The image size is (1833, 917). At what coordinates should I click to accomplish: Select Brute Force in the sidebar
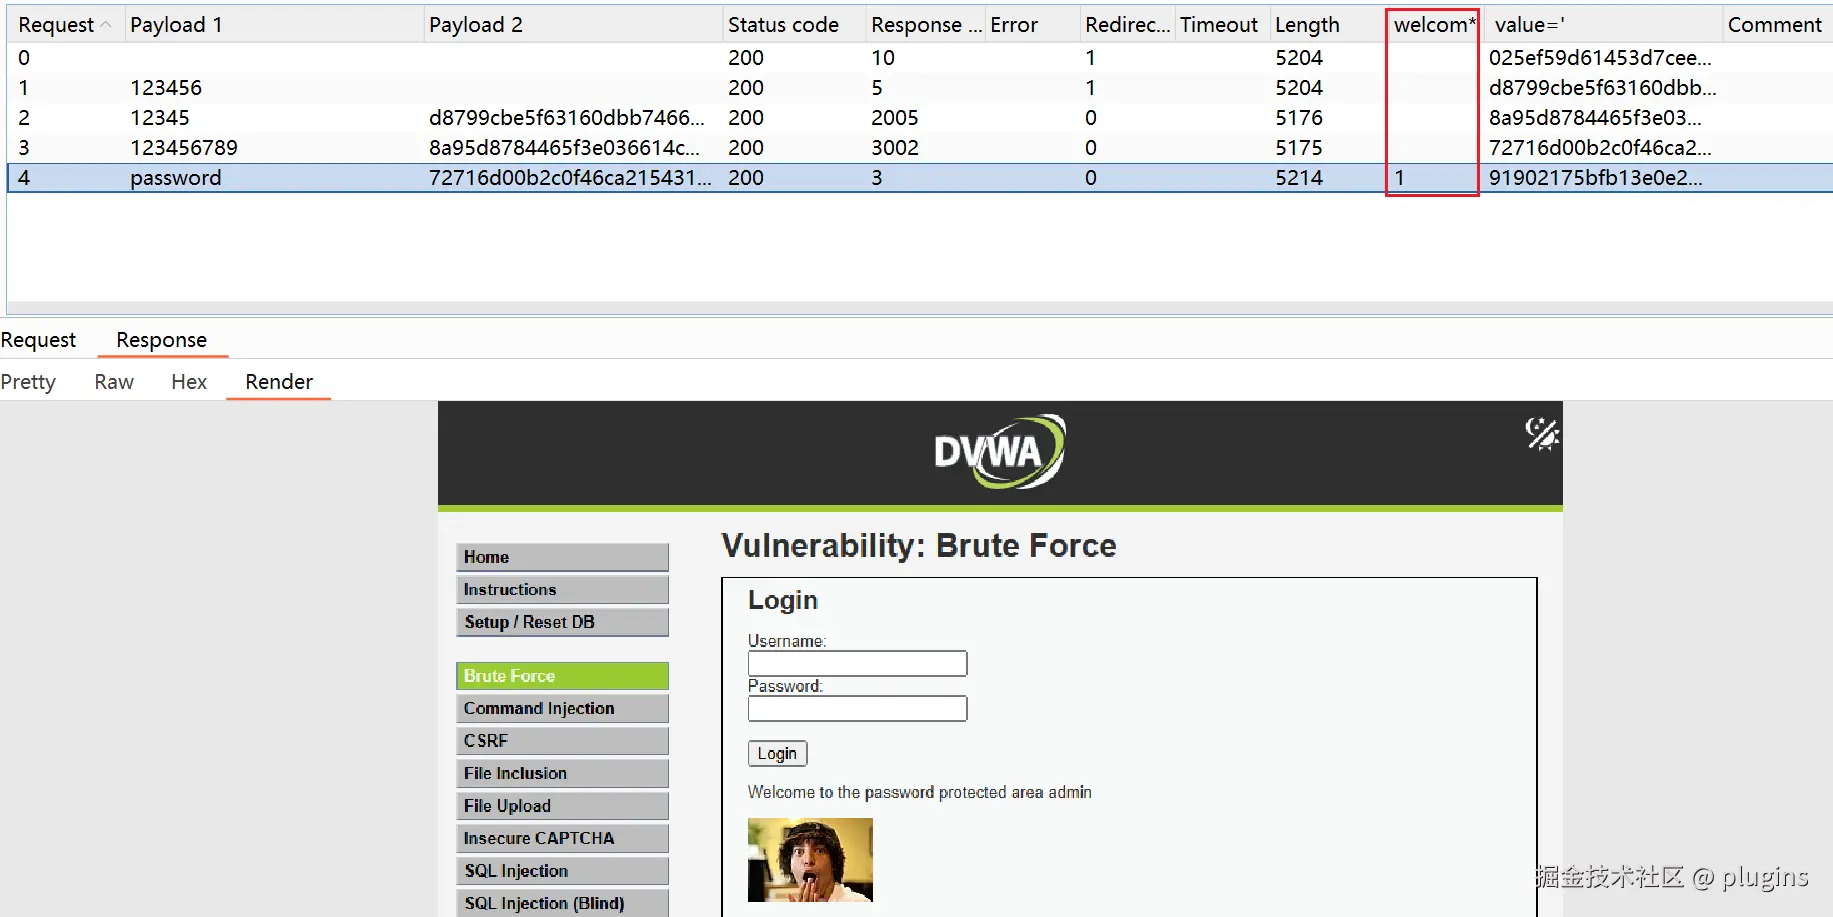(562, 676)
